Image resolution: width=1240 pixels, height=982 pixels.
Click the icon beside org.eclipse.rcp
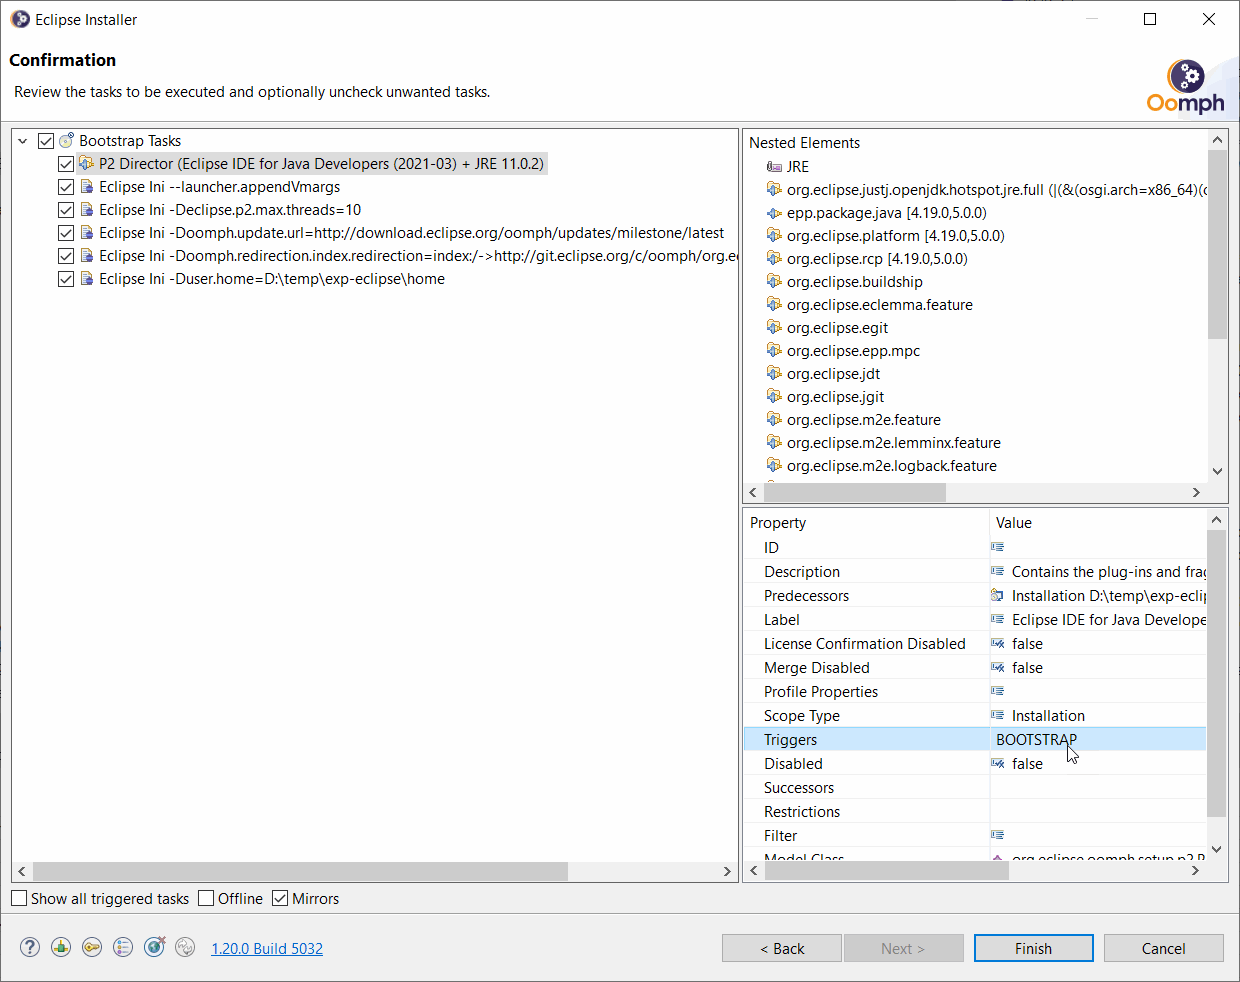[774, 259]
